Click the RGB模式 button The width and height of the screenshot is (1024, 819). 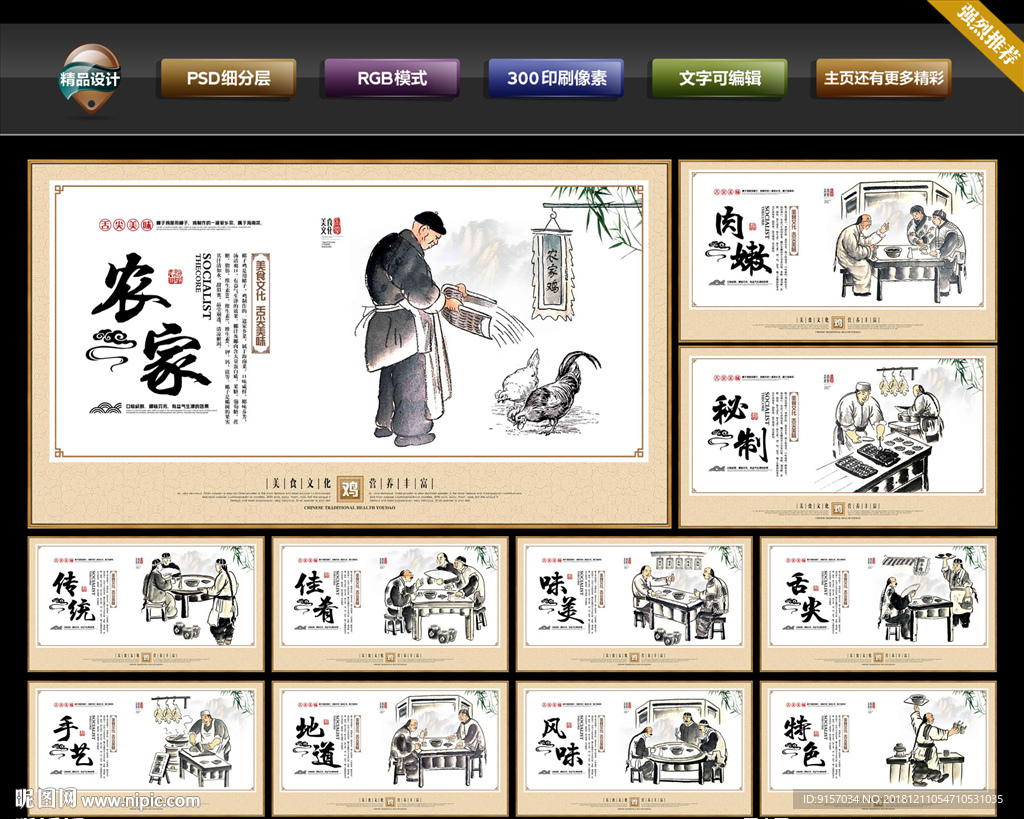point(392,78)
